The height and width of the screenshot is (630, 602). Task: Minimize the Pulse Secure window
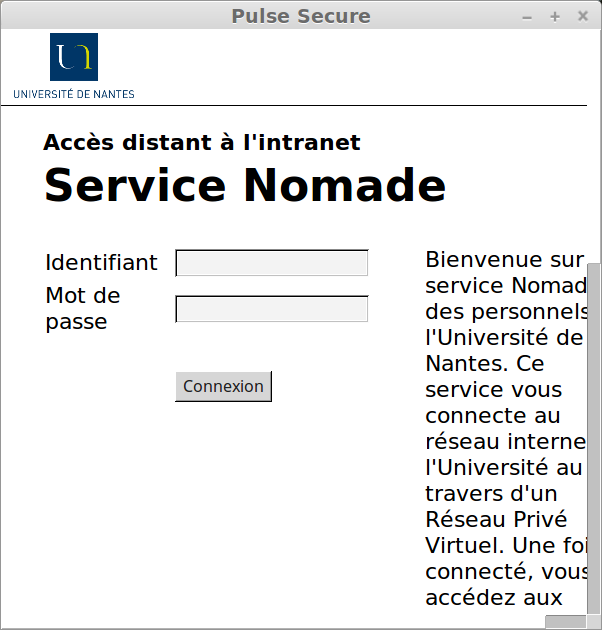528,17
